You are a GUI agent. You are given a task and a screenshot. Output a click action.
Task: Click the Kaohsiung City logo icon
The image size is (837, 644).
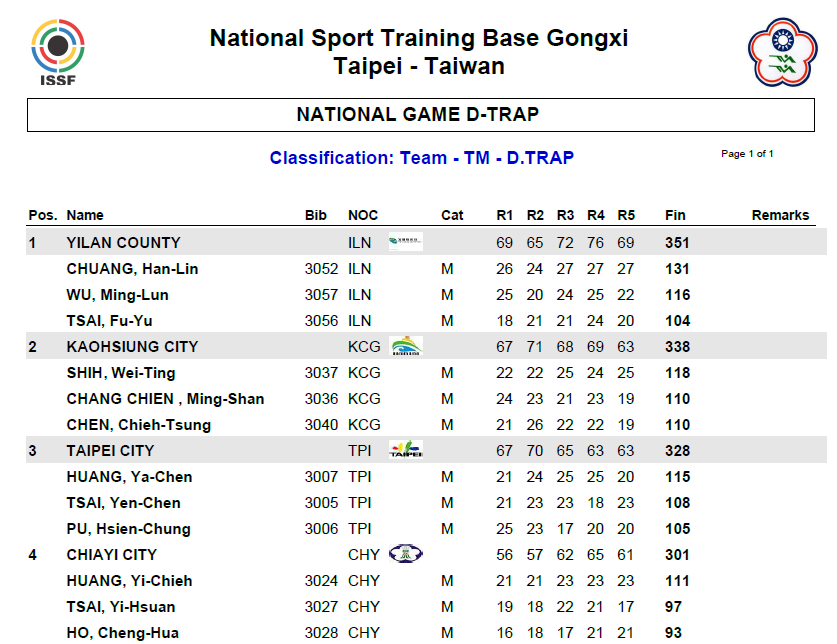[x=406, y=346]
